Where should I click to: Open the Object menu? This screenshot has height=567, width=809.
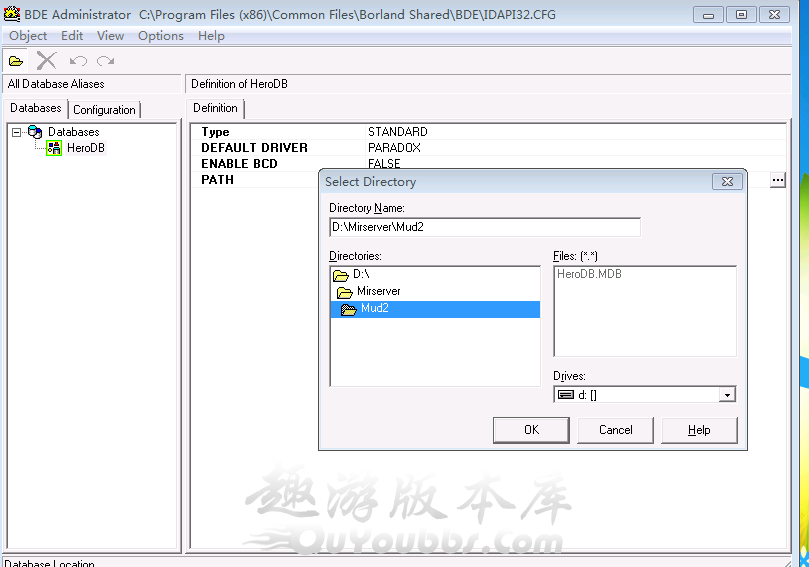click(x=28, y=36)
